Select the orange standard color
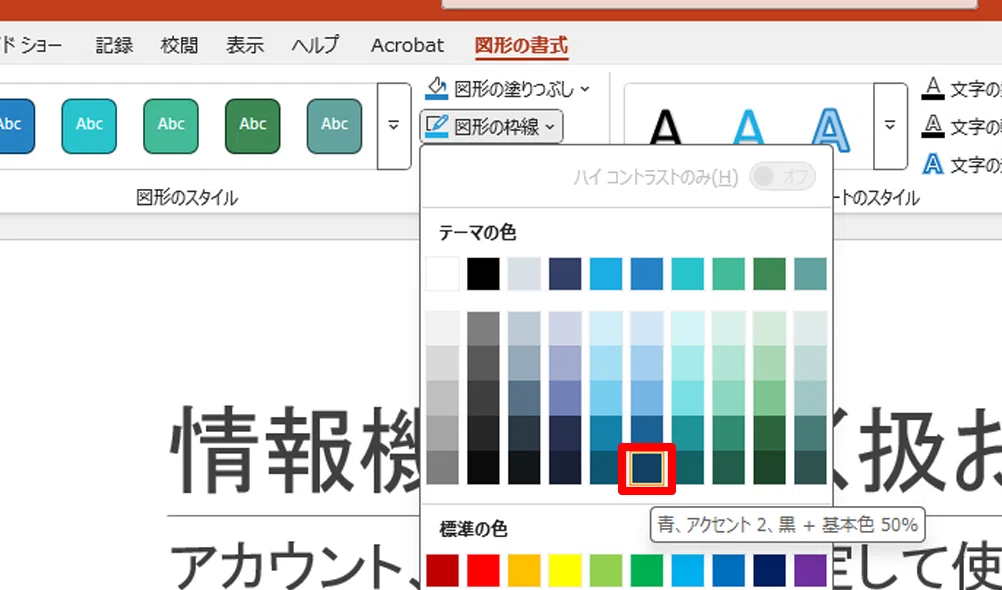Viewport: 1002px width, 590px height. pos(524,570)
